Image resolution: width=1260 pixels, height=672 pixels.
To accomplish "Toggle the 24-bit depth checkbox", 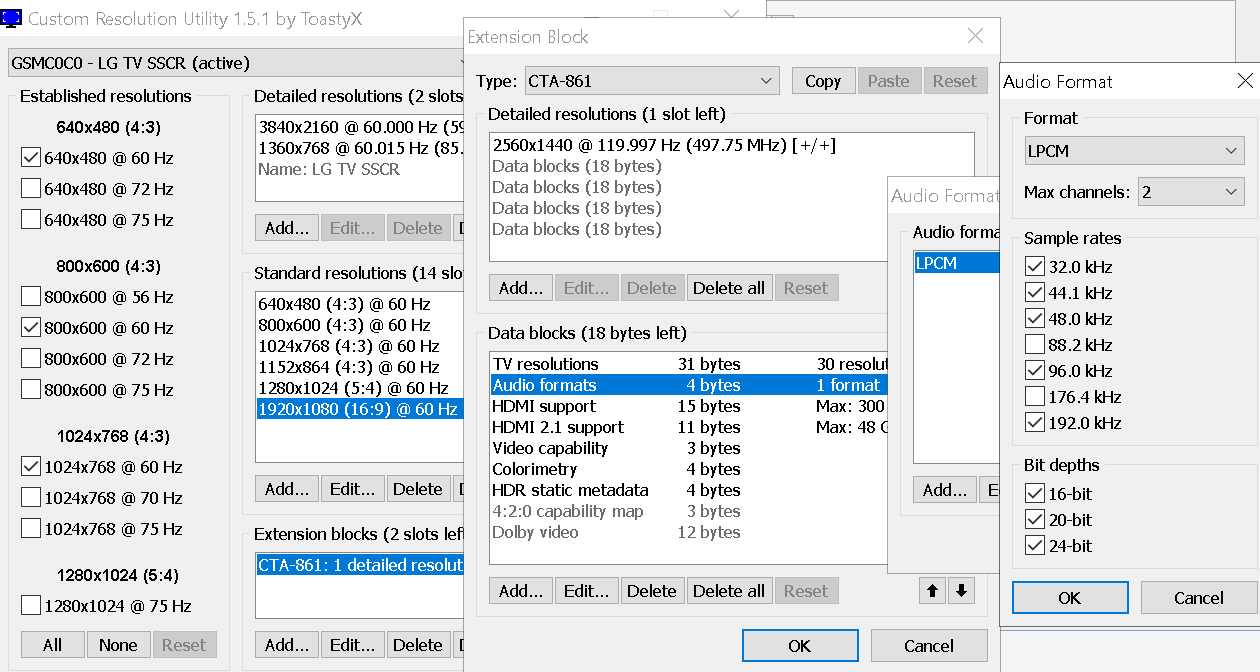I will 1035,546.
